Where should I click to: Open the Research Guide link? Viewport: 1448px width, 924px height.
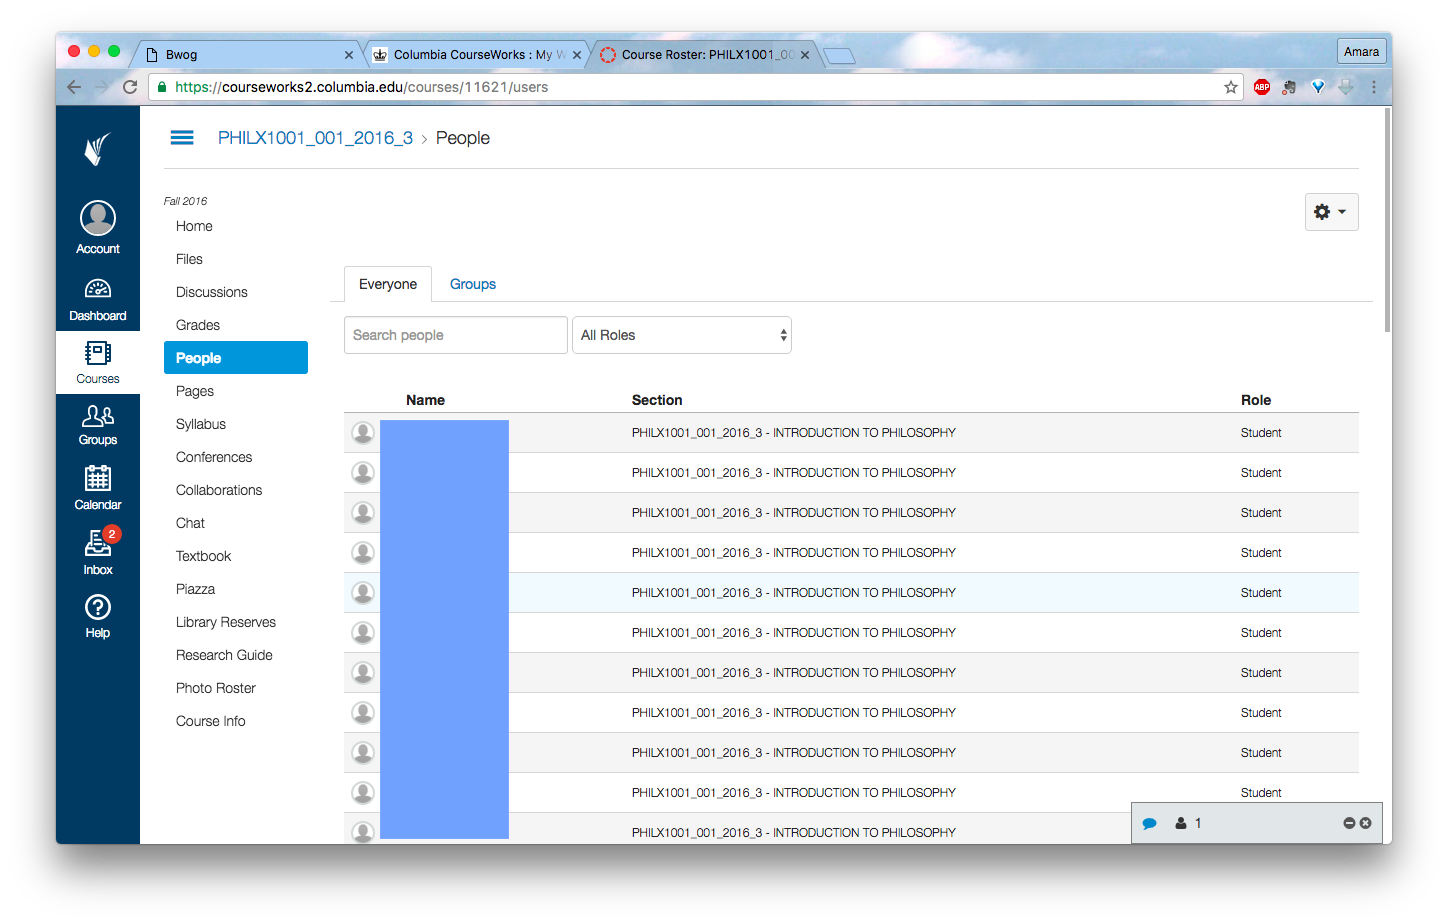click(x=224, y=655)
